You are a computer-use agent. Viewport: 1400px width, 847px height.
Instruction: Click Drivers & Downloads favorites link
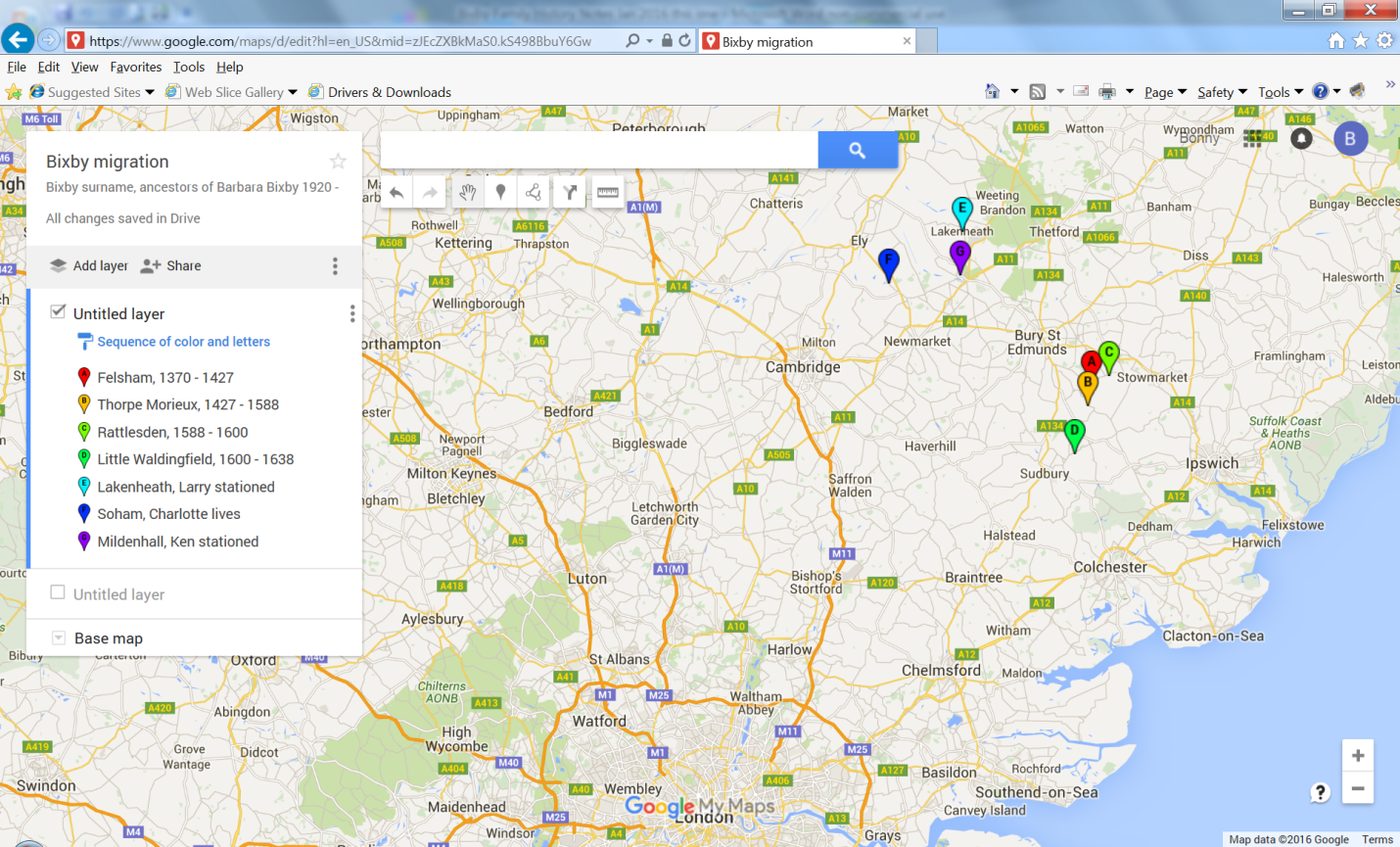[379, 92]
